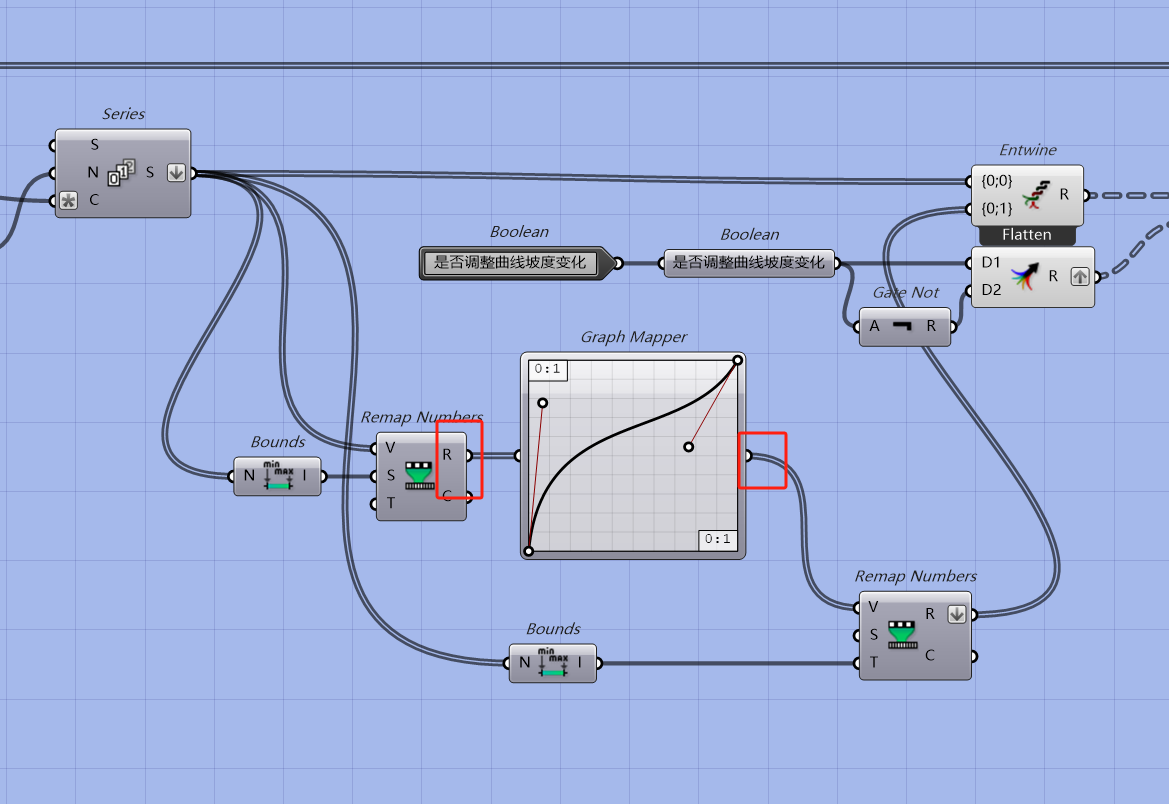Click the Series component icon
Image resolution: width=1169 pixels, height=804 pixels.
coord(121,172)
